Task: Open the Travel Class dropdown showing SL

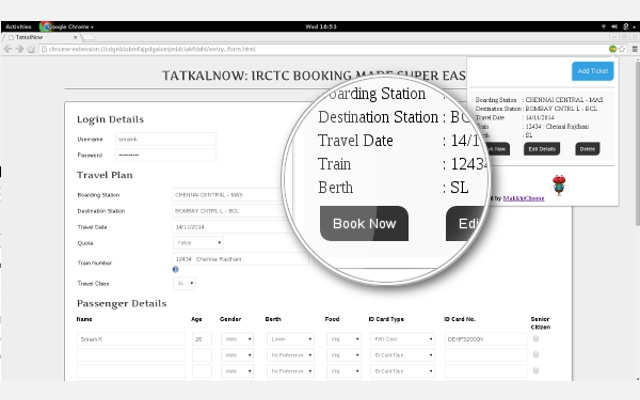Action: click(184, 283)
